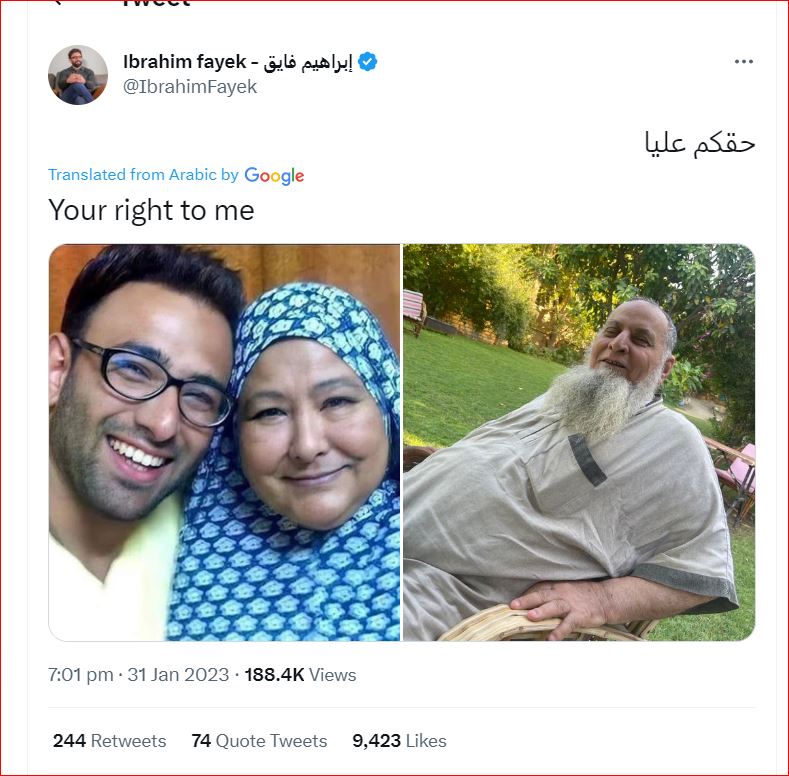
Task: Click the blue verified badge icon
Action: click(367, 62)
